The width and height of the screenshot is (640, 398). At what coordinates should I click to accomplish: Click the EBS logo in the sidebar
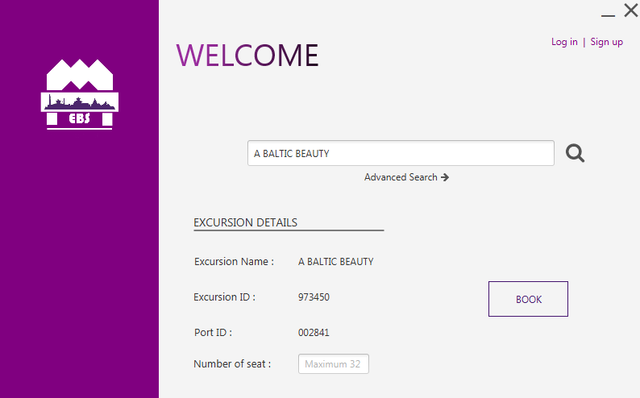[x=80, y=95]
